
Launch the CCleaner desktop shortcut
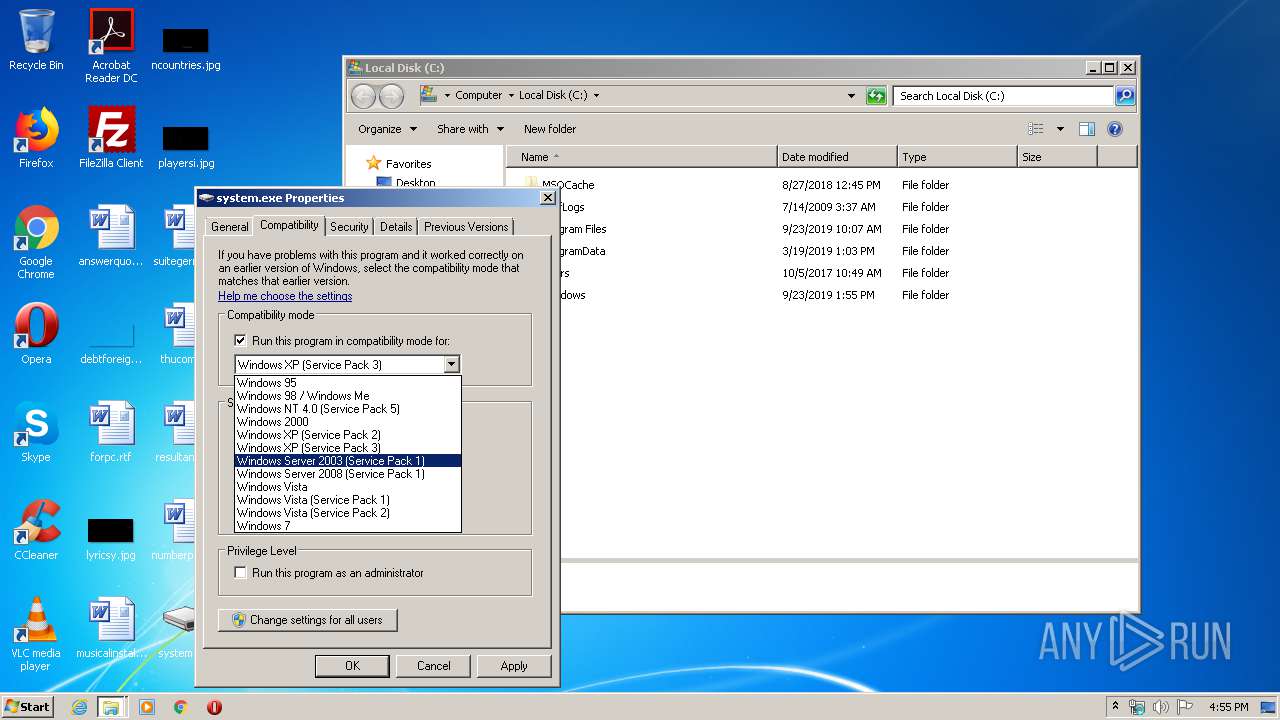click(x=36, y=530)
